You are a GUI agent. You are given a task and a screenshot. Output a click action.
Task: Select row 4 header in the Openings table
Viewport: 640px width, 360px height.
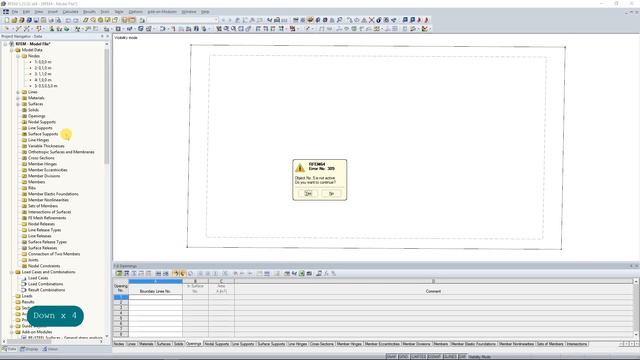pos(120,313)
